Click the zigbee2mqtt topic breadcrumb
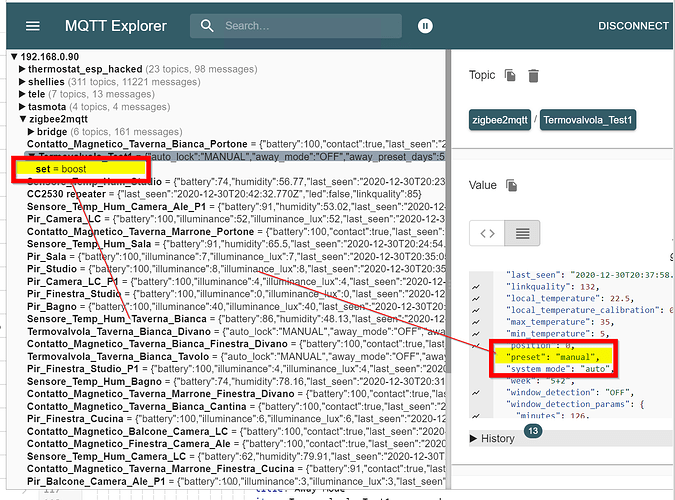 [x=500, y=121]
